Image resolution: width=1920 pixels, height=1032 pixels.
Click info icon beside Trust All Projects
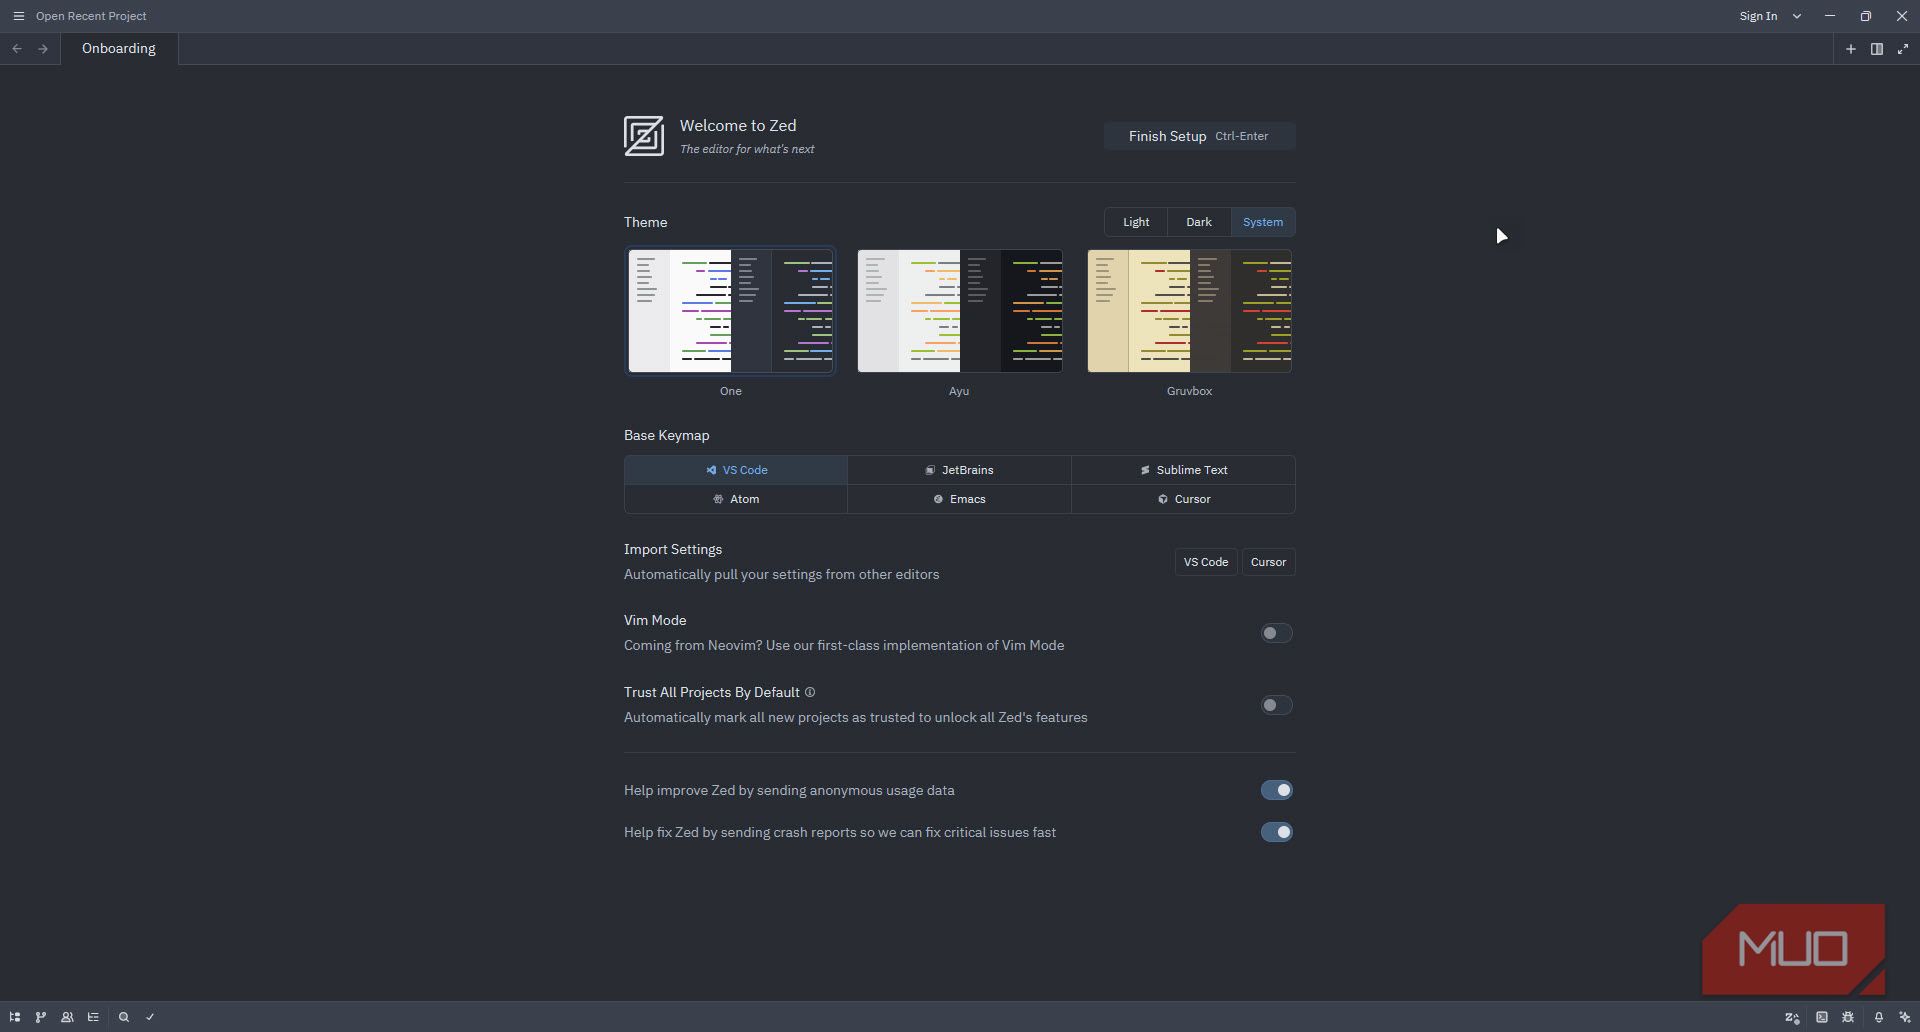click(810, 692)
